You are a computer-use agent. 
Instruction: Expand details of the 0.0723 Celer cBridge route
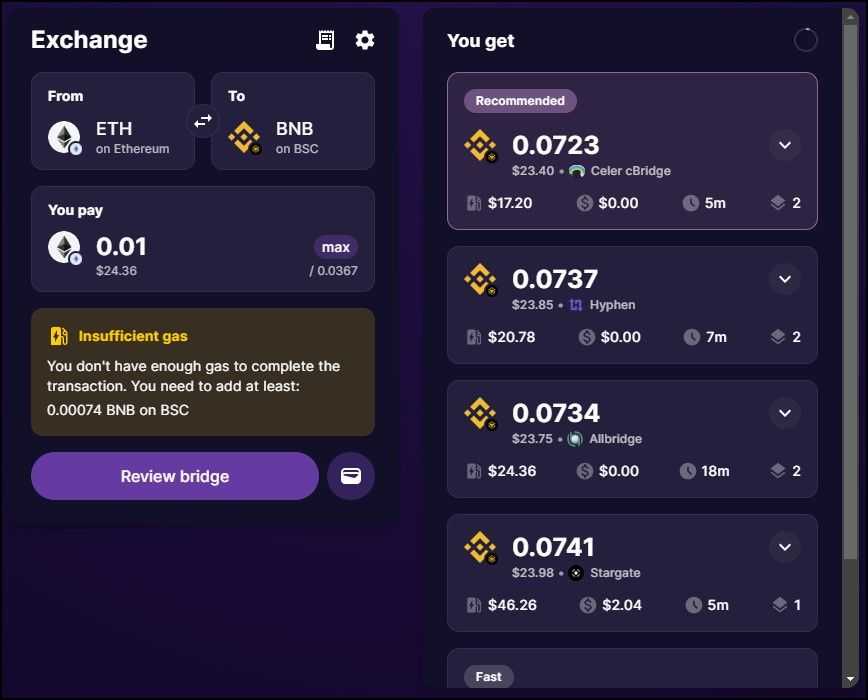tap(785, 145)
